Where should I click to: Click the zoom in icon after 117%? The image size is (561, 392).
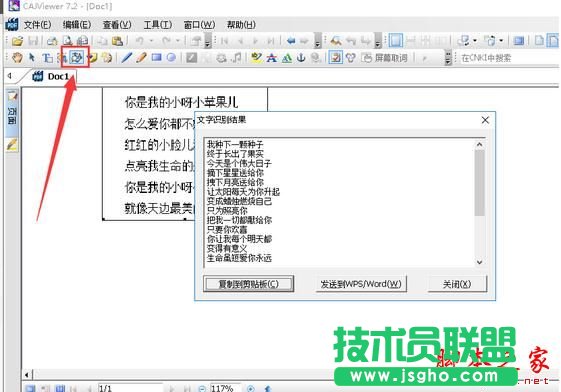coord(251,388)
